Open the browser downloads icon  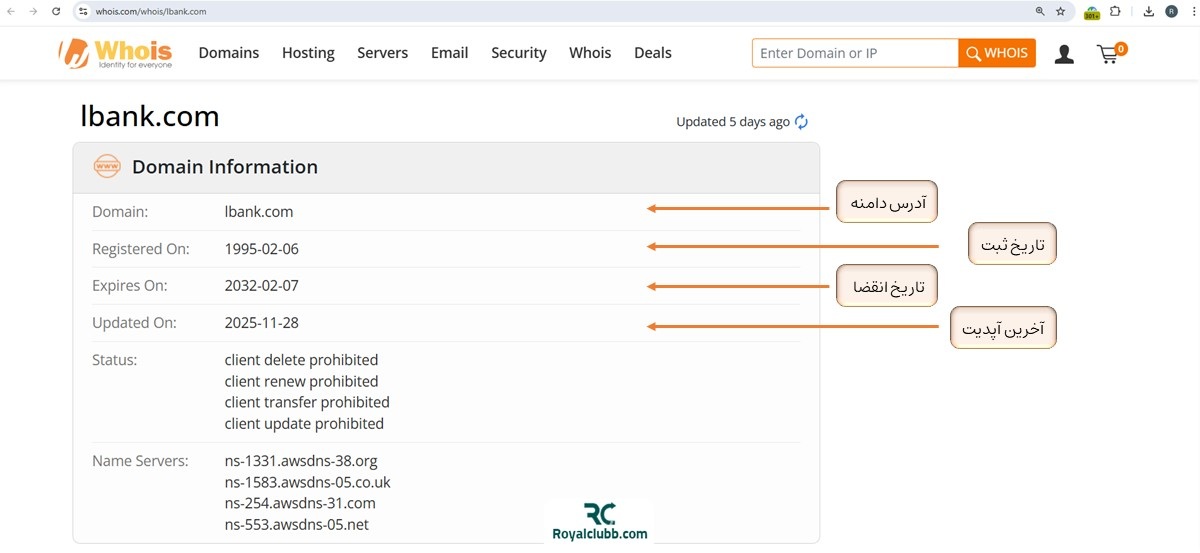[x=1148, y=11]
